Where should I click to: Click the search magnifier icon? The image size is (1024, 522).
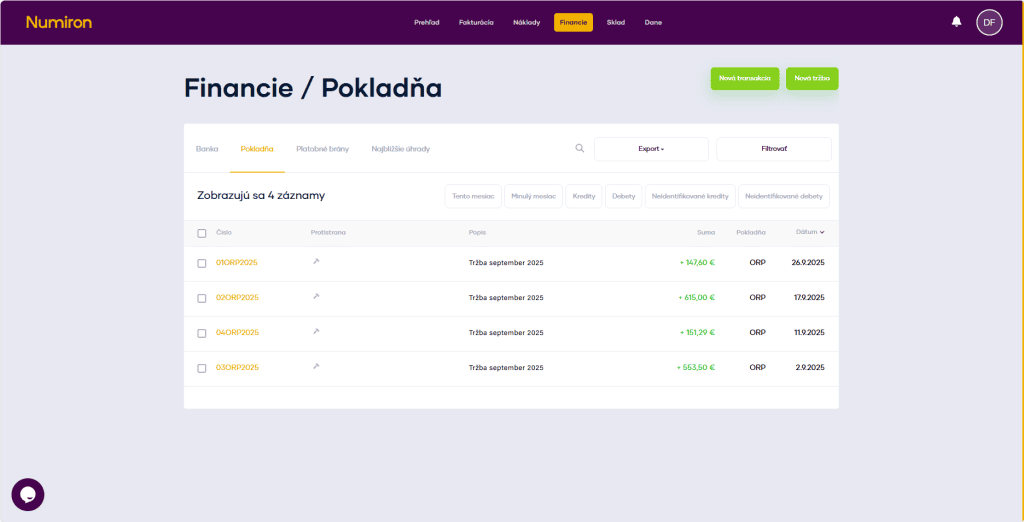click(x=579, y=148)
